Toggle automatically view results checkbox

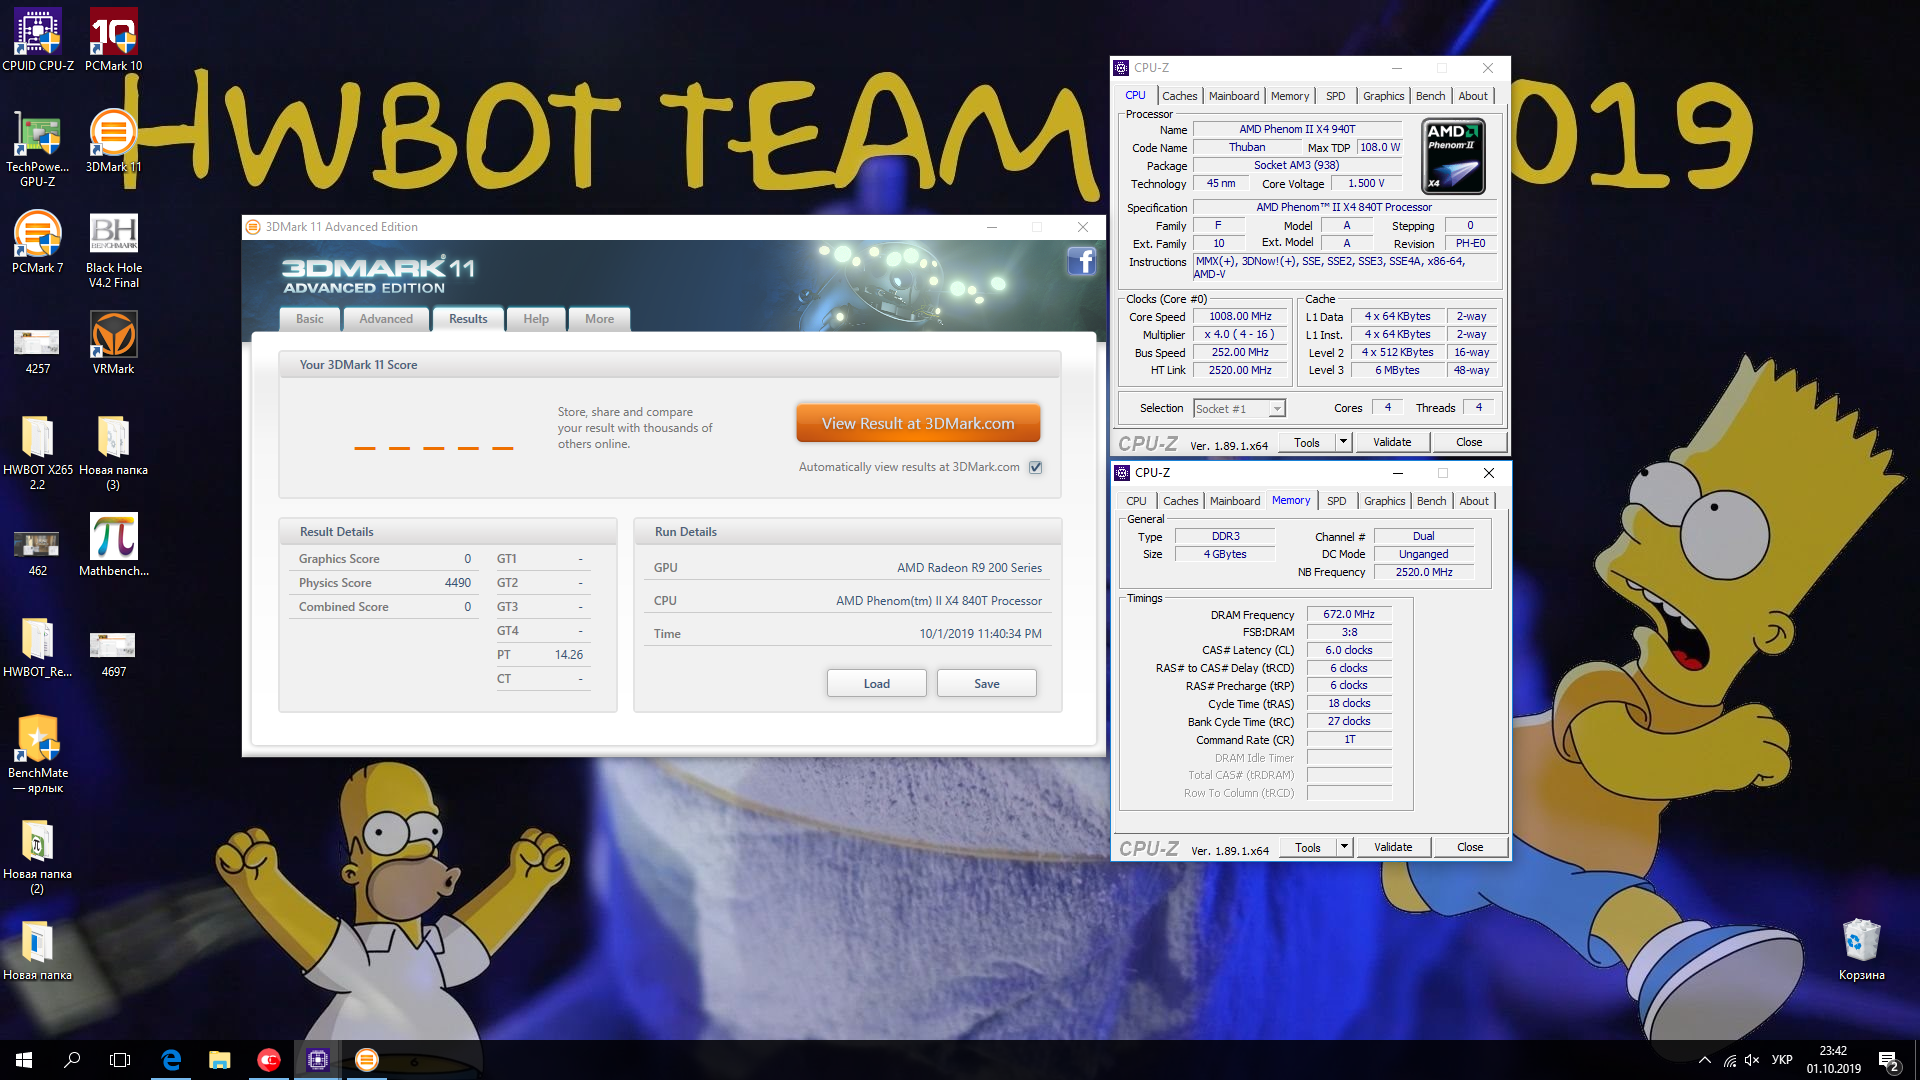point(1036,467)
